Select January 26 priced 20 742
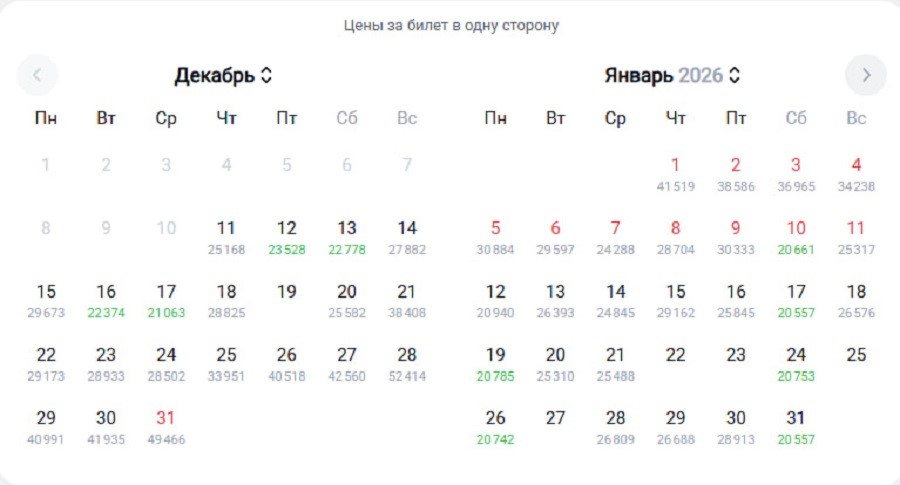The height and width of the screenshot is (485, 900). pyautogui.click(x=496, y=427)
